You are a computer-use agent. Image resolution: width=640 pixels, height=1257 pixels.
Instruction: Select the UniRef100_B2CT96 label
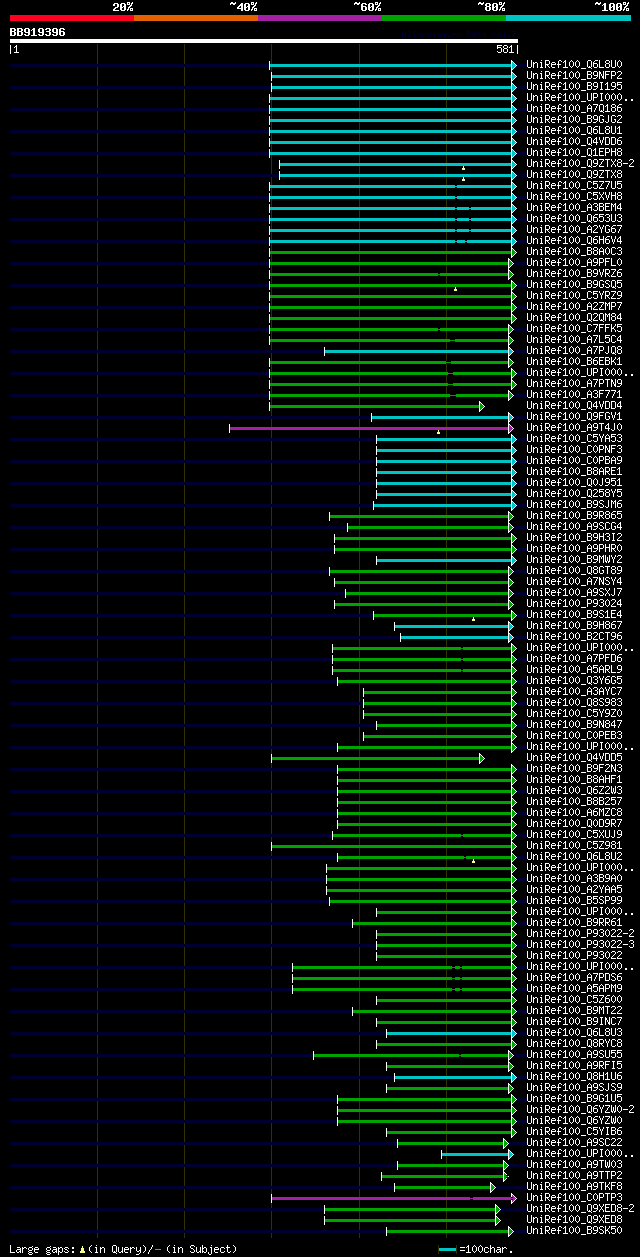(x=574, y=637)
